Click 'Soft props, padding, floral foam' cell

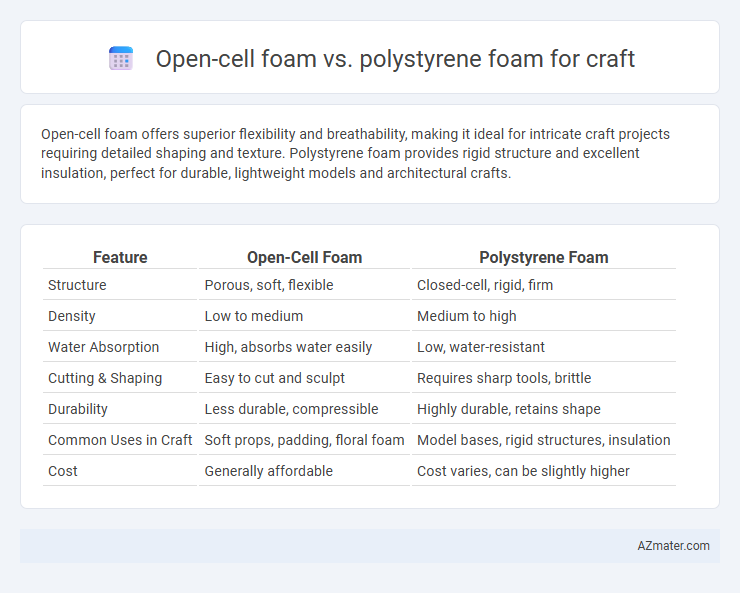[x=304, y=440]
